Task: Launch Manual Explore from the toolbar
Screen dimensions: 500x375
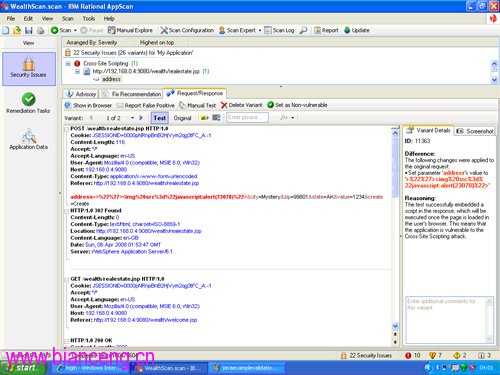Action: [x=130, y=30]
